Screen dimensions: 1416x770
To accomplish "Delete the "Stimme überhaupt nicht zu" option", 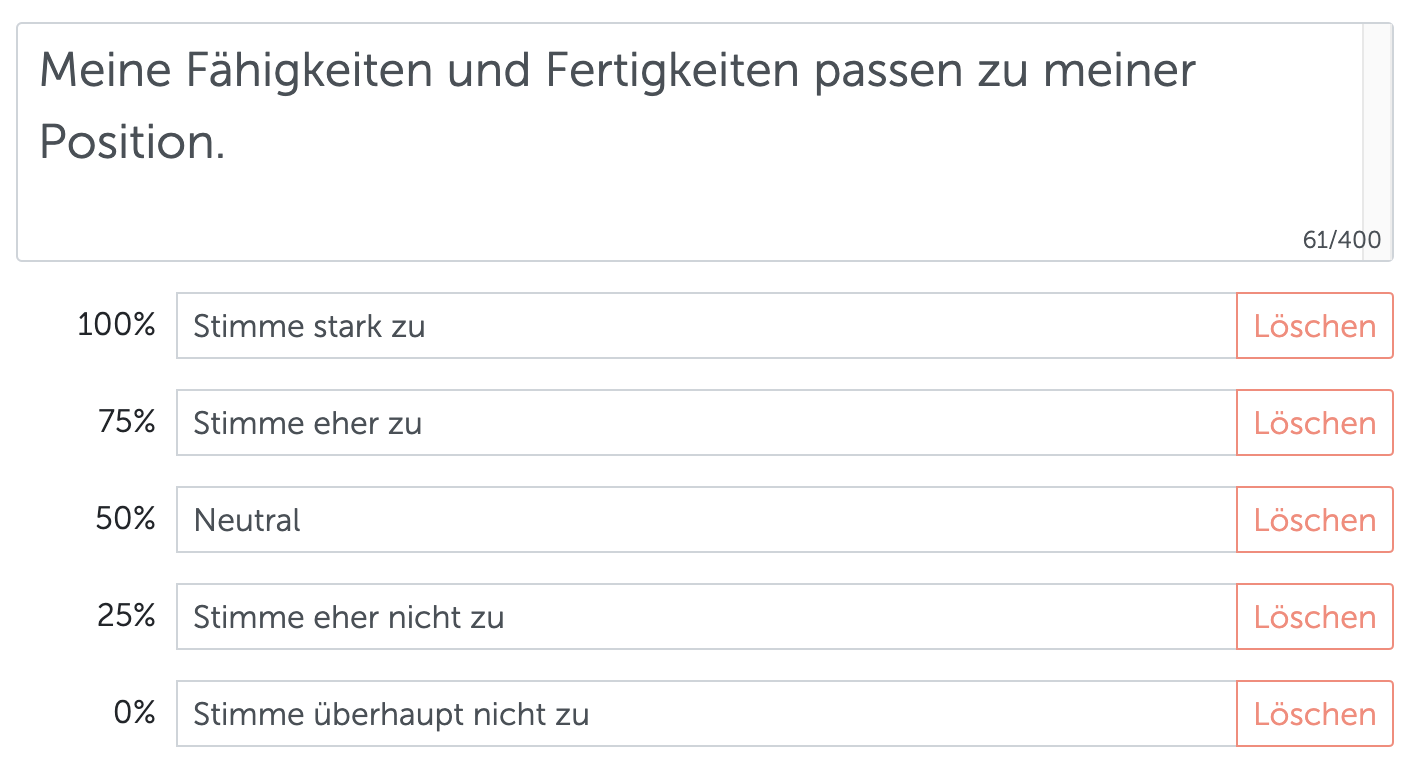I will tap(1314, 713).
